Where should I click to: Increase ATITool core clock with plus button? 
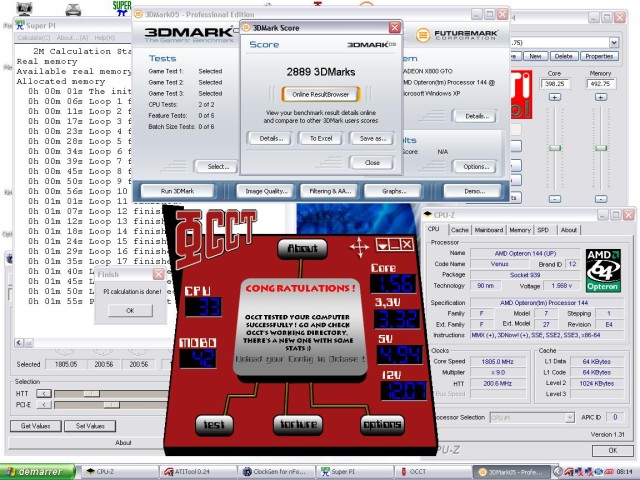(554, 97)
